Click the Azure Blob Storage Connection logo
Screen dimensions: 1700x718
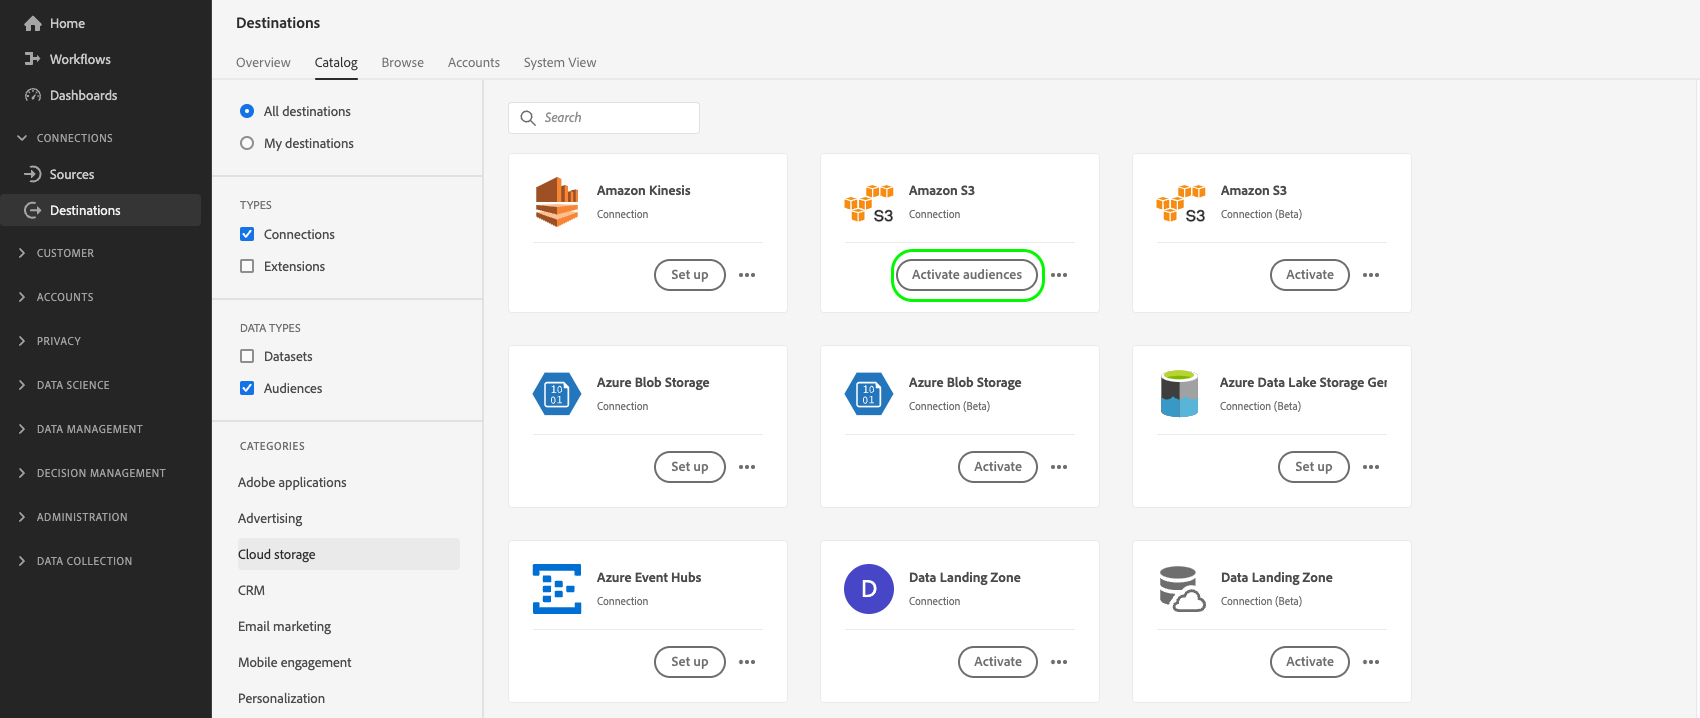coord(557,394)
